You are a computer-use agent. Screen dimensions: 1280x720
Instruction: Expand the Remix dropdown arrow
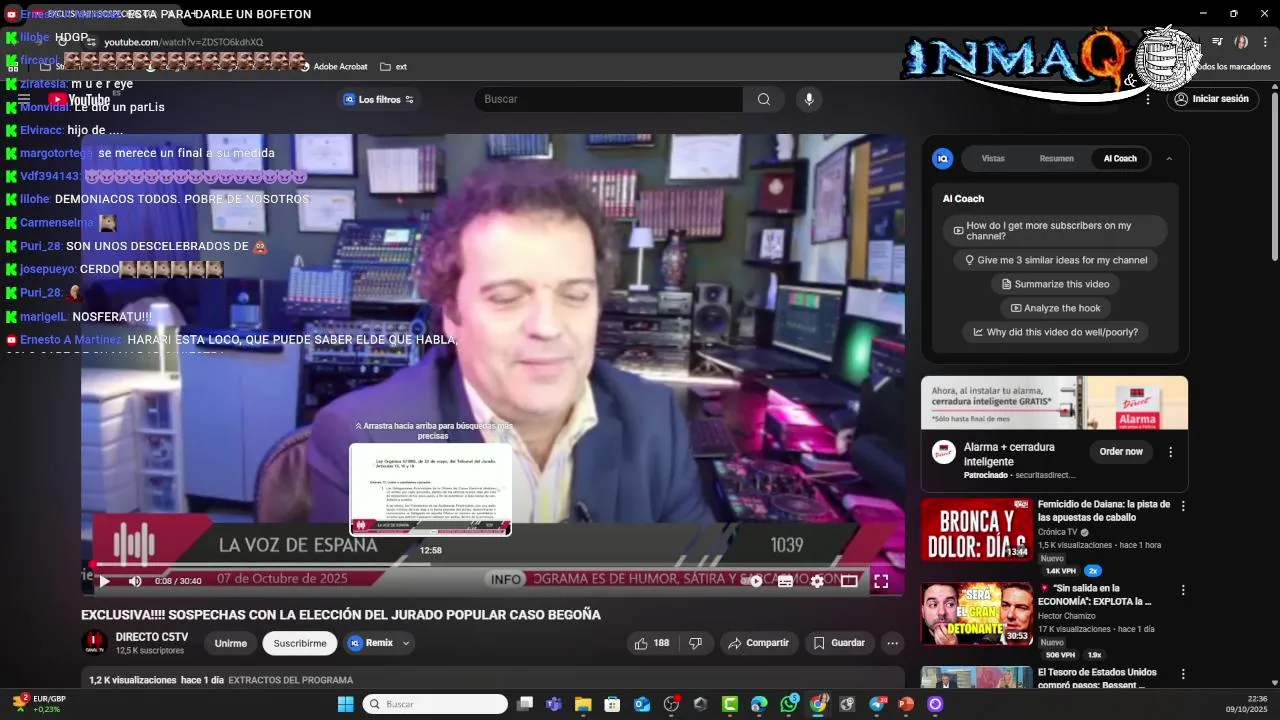[x=406, y=643]
